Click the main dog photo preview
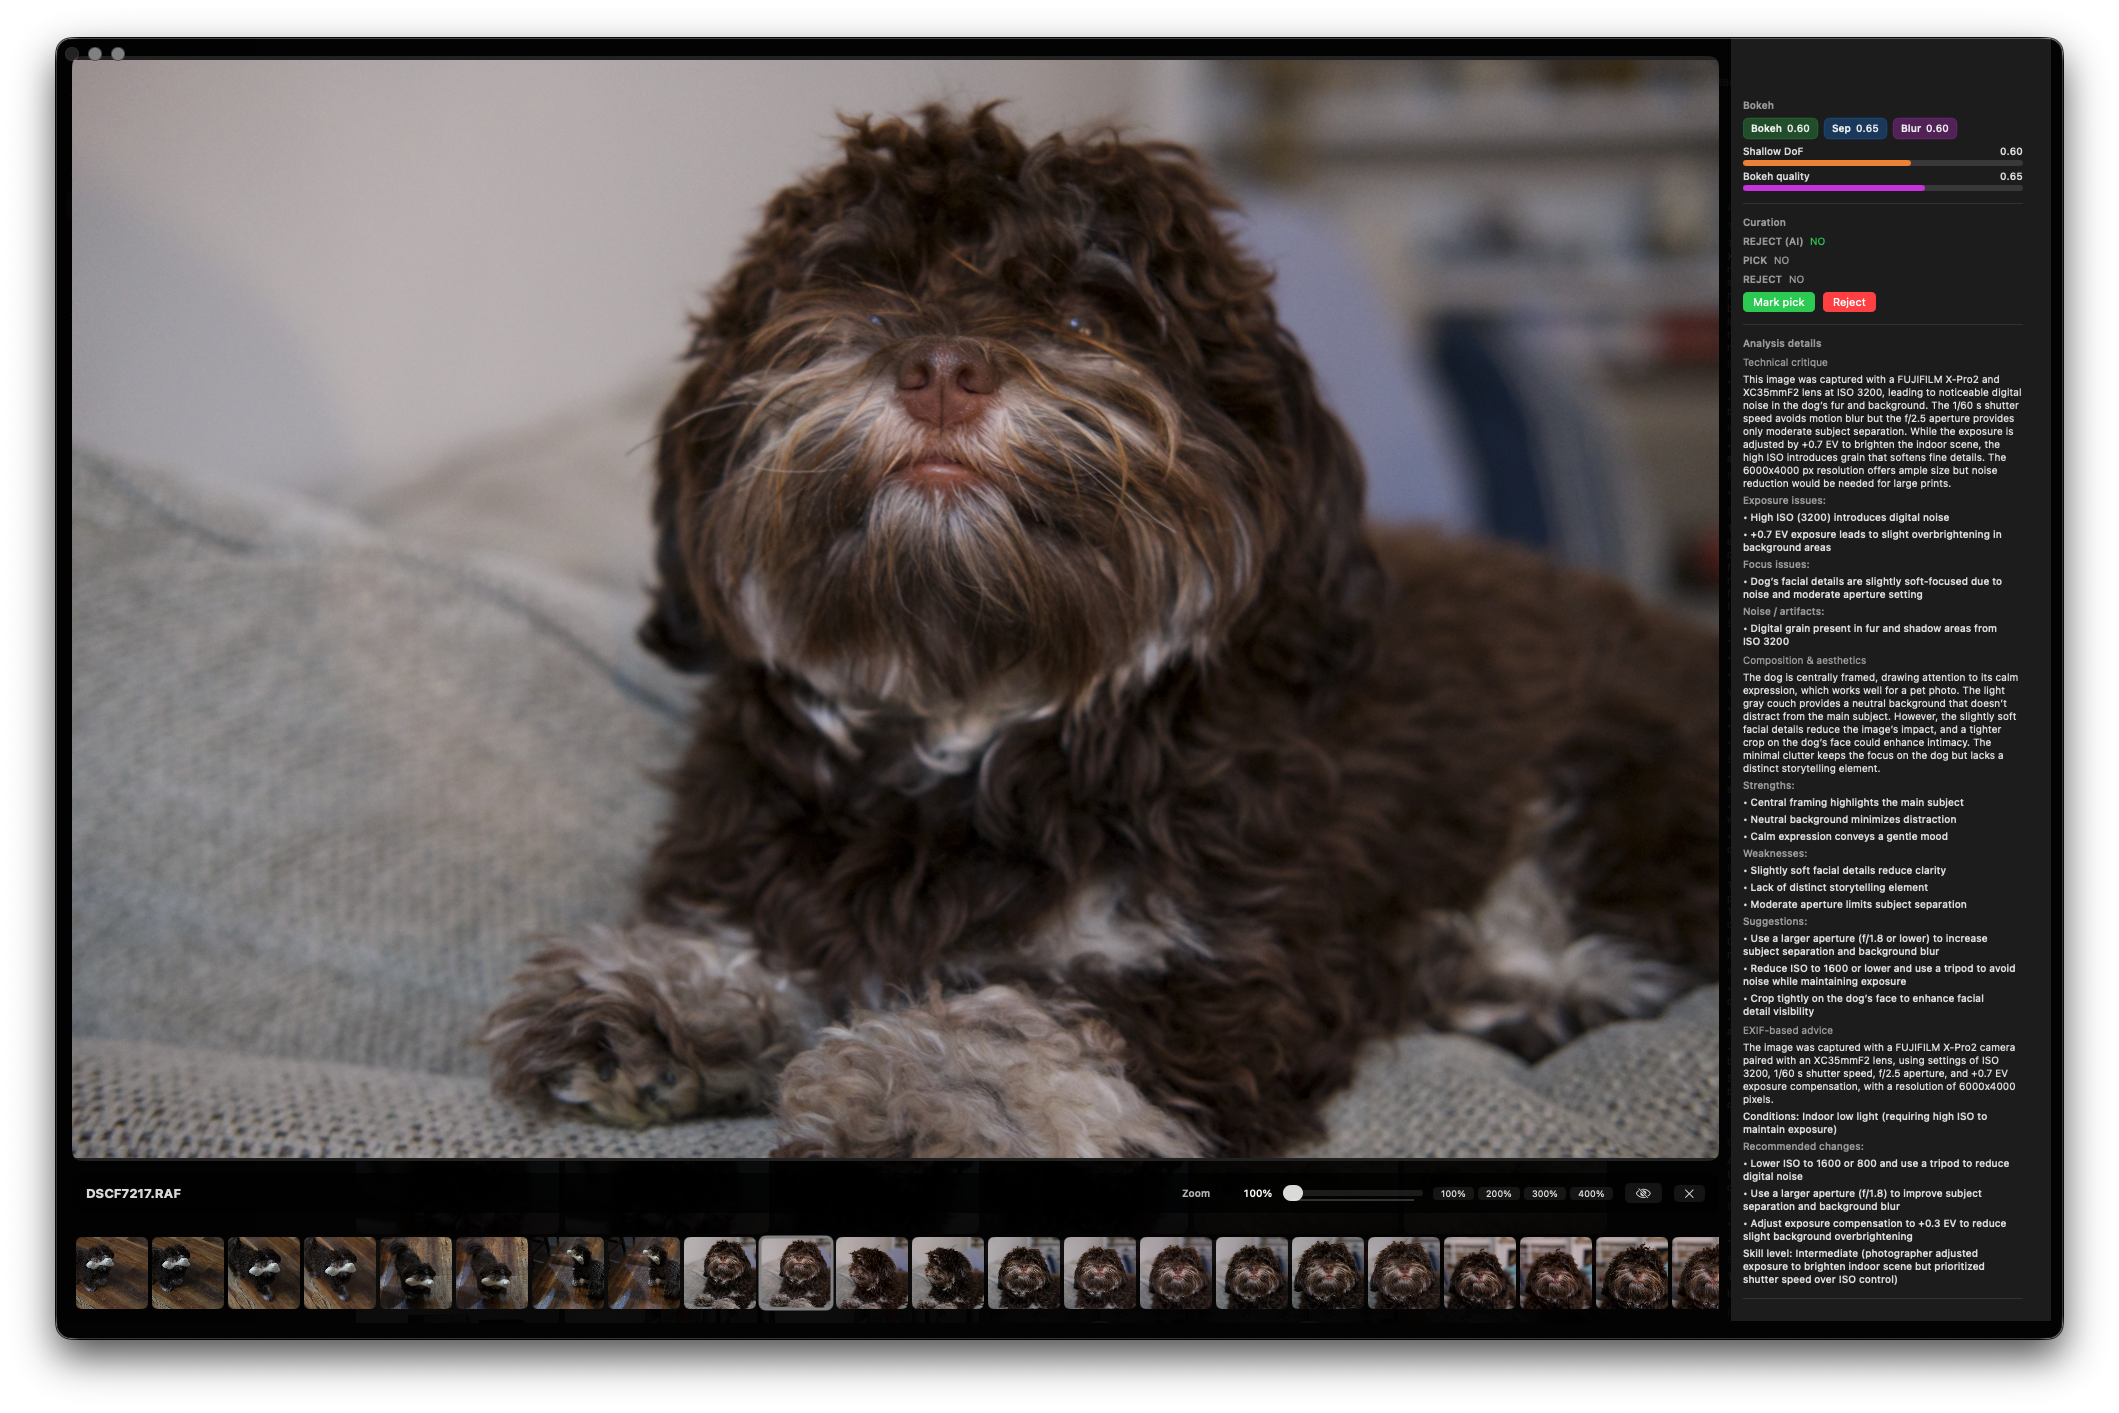 (x=895, y=608)
